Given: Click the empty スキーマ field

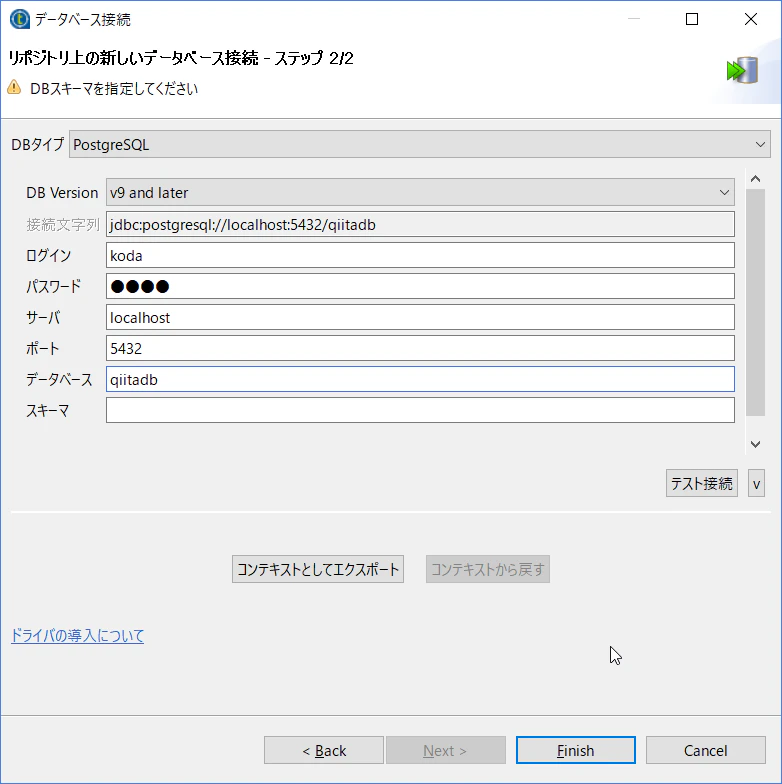Looking at the screenshot, I should pyautogui.click(x=420, y=410).
